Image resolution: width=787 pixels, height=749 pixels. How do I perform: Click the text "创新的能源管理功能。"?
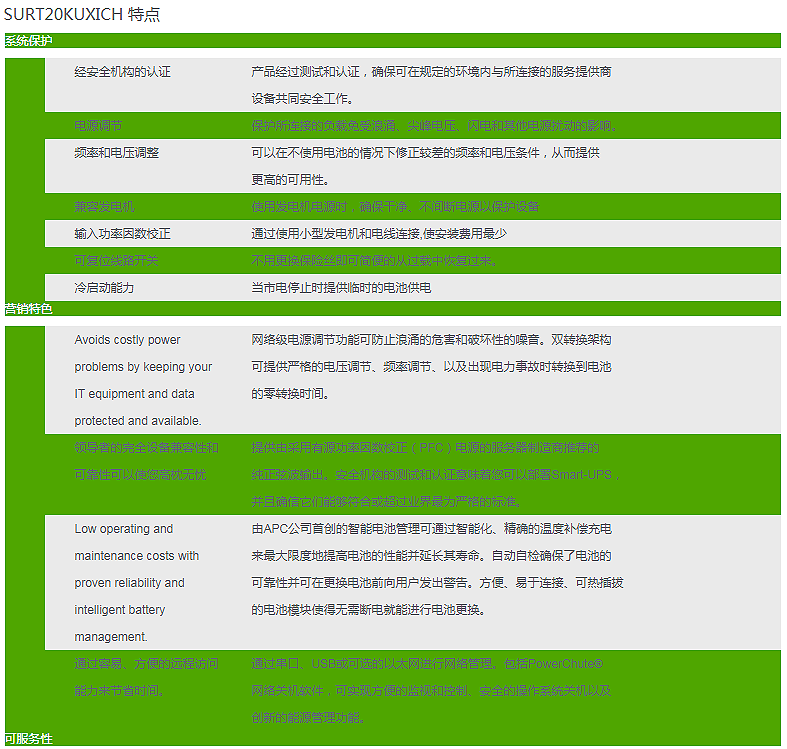(308, 718)
